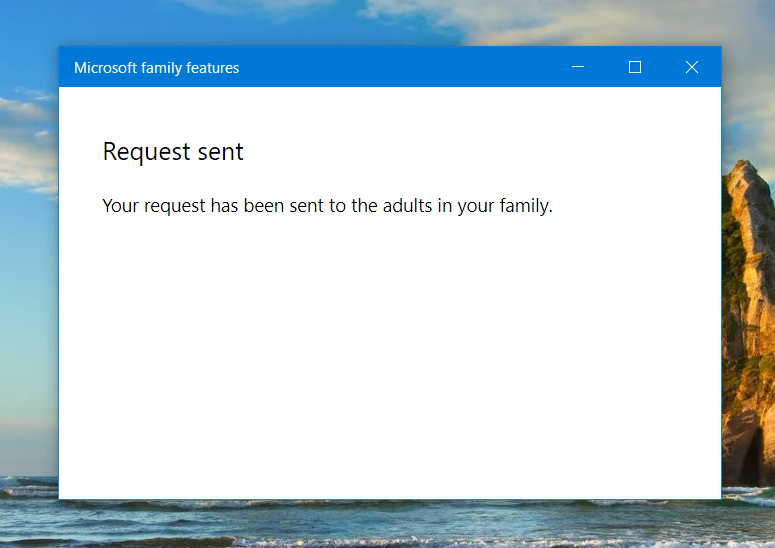Close the Microsoft family features window
775x548 pixels.
click(x=692, y=67)
